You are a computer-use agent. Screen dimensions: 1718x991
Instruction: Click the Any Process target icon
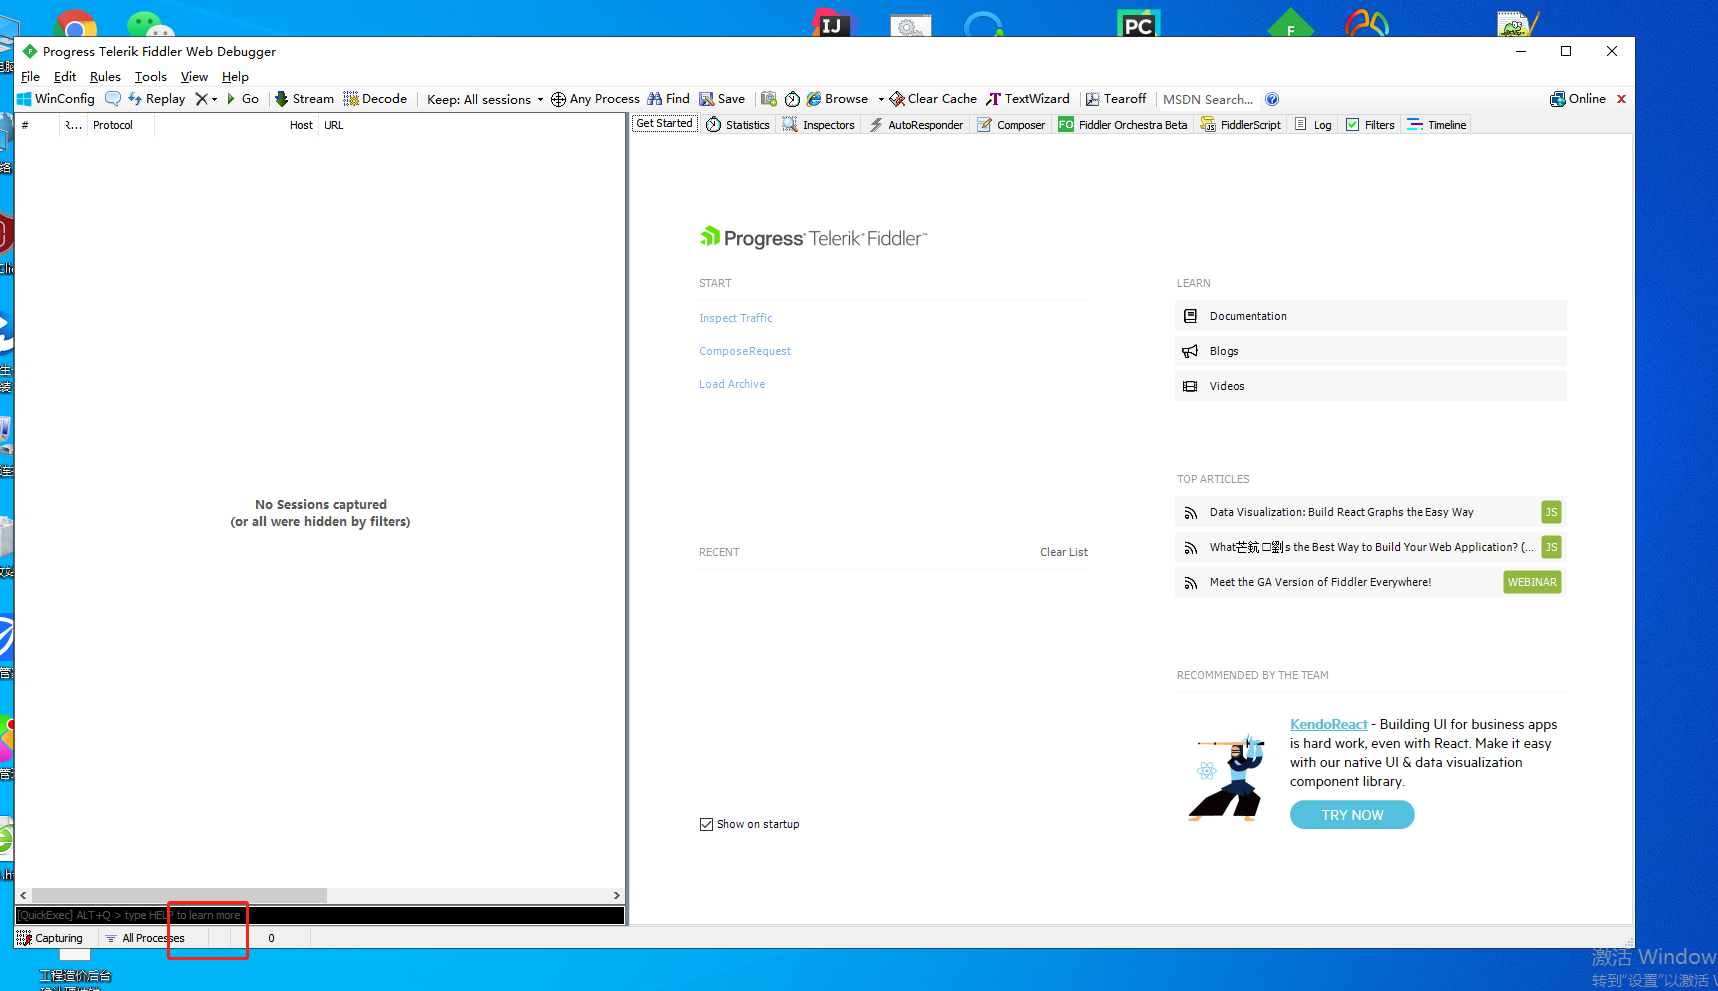(x=558, y=99)
